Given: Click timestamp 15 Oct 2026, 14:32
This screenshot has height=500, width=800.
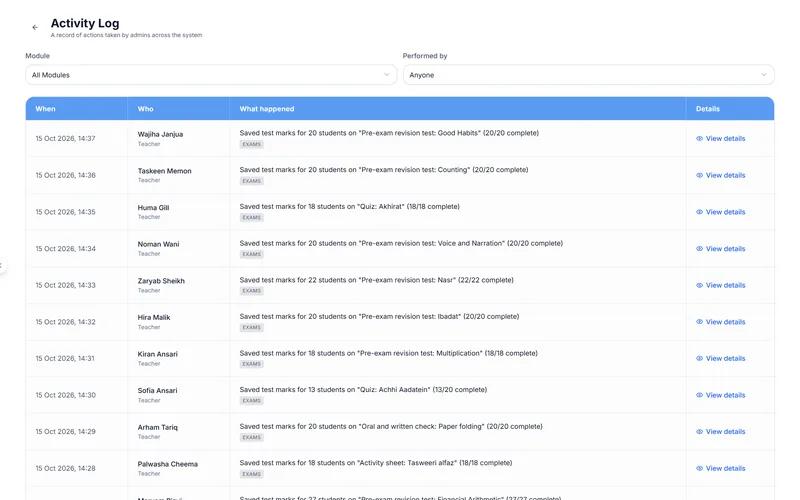Looking at the screenshot, I should 65,322.
